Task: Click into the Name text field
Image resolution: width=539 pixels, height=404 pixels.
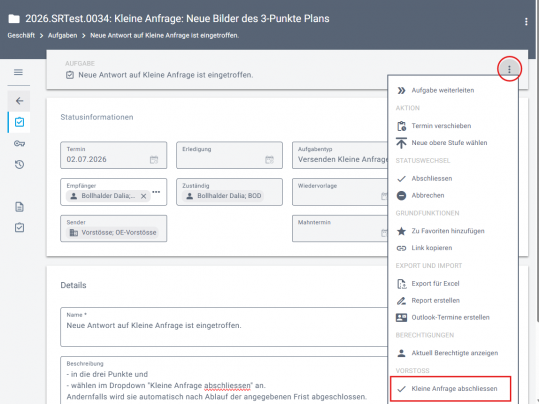Action: [x=224, y=327]
